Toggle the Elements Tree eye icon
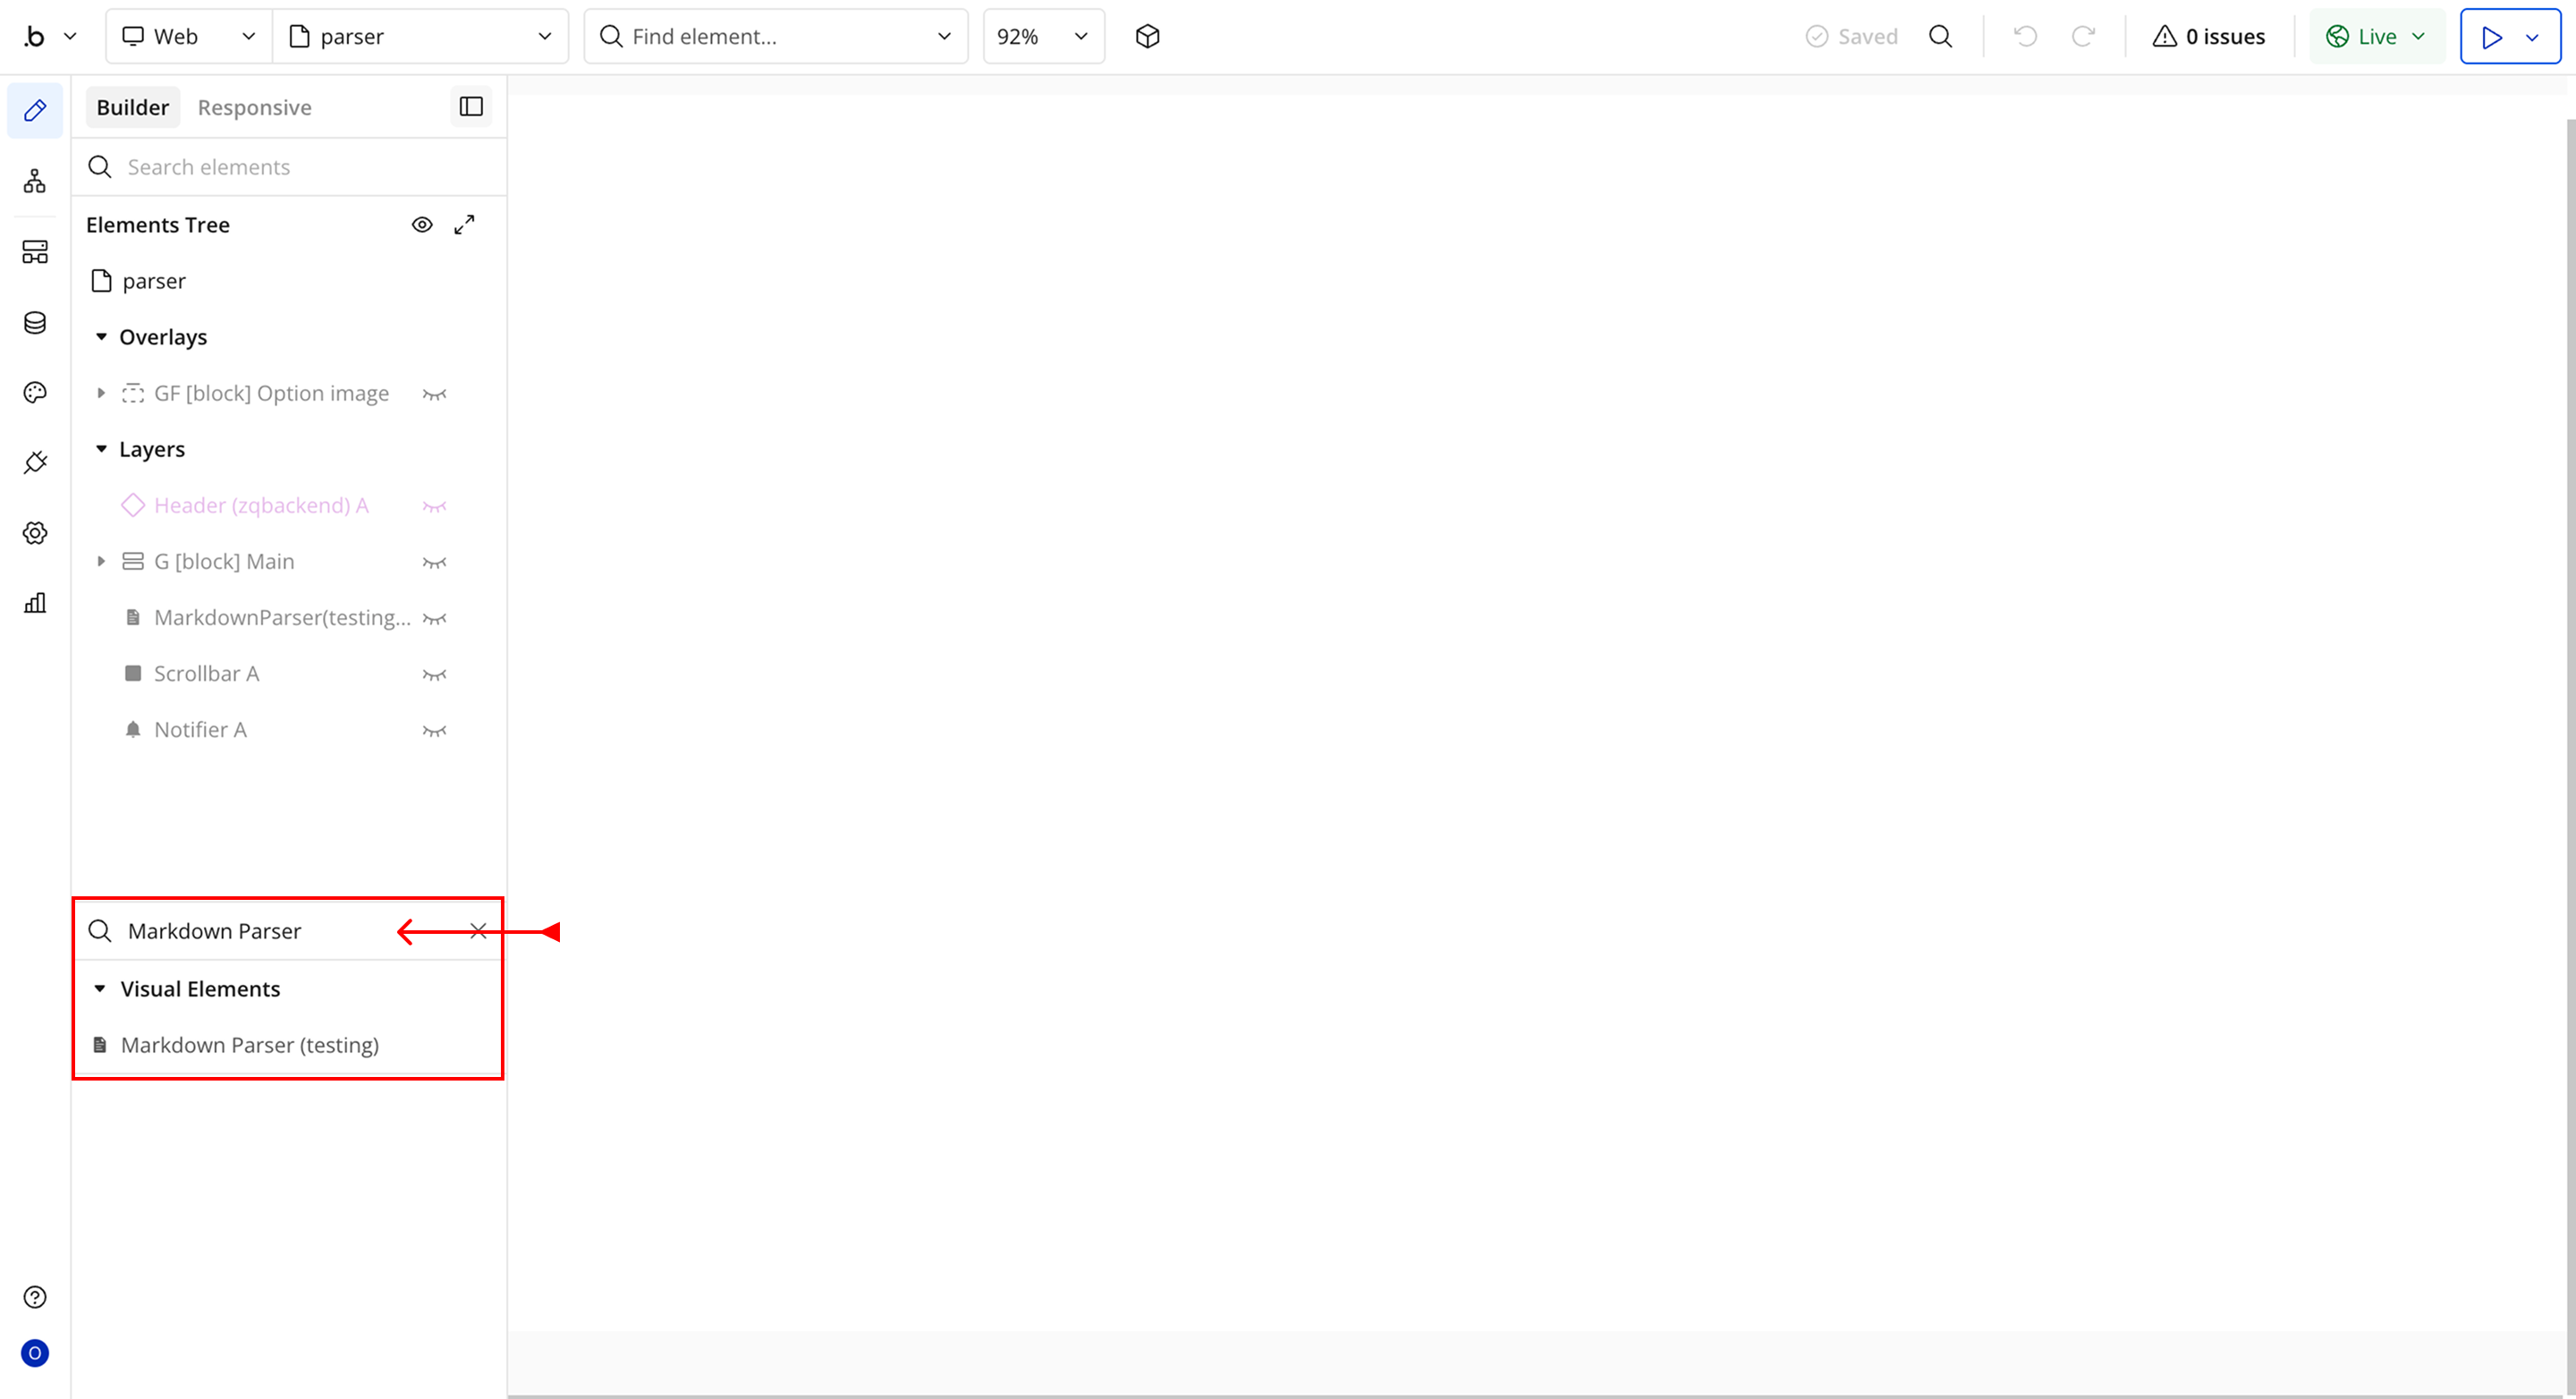Viewport: 2576px width, 1399px height. pyautogui.click(x=422, y=225)
